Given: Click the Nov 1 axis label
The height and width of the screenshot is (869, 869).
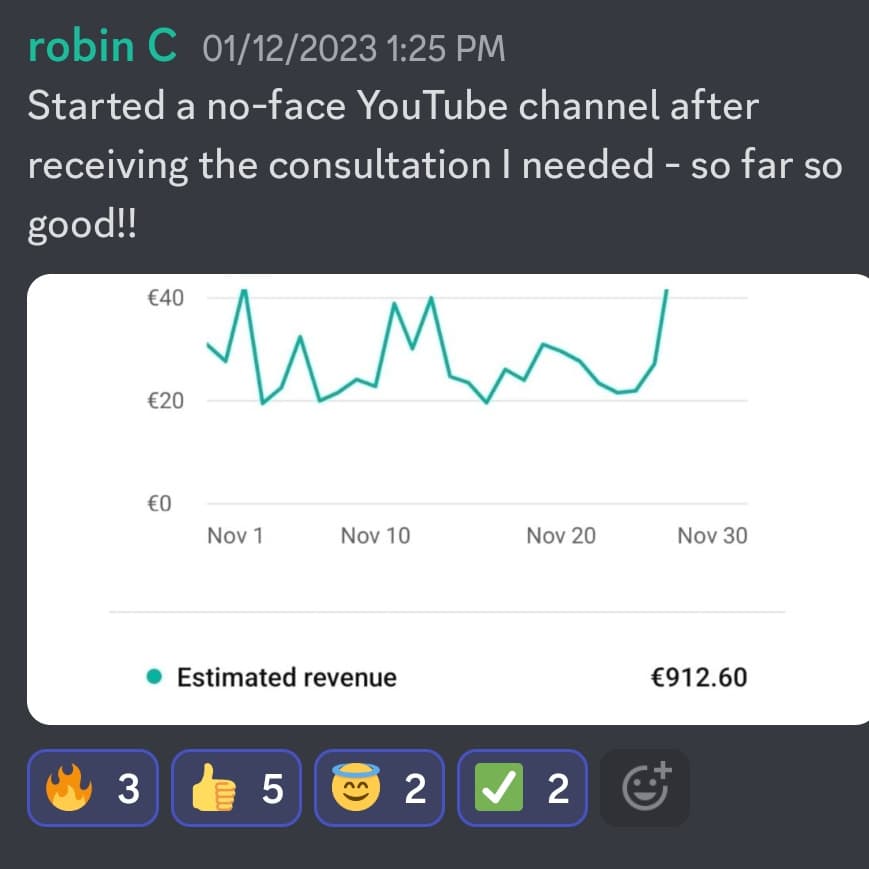Looking at the screenshot, I should (x=235, y=536).
